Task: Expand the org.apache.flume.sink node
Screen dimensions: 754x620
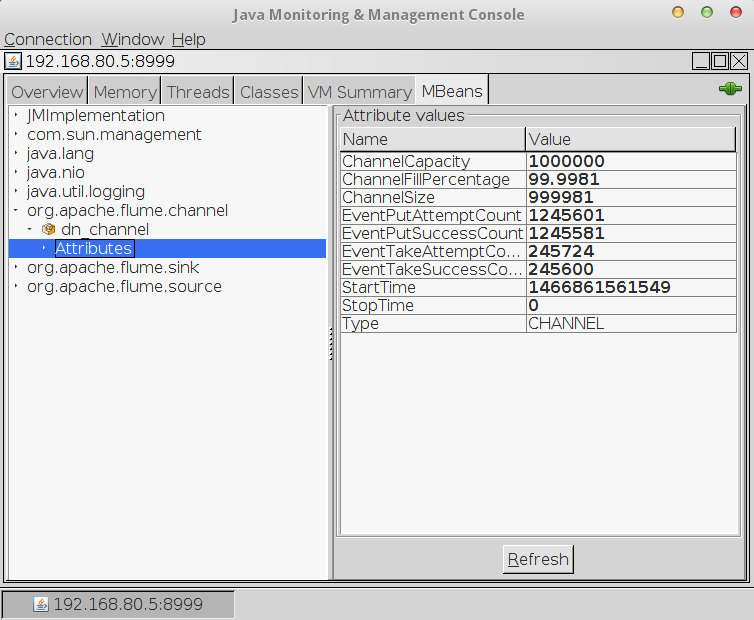Action: [x=16, y=267]
